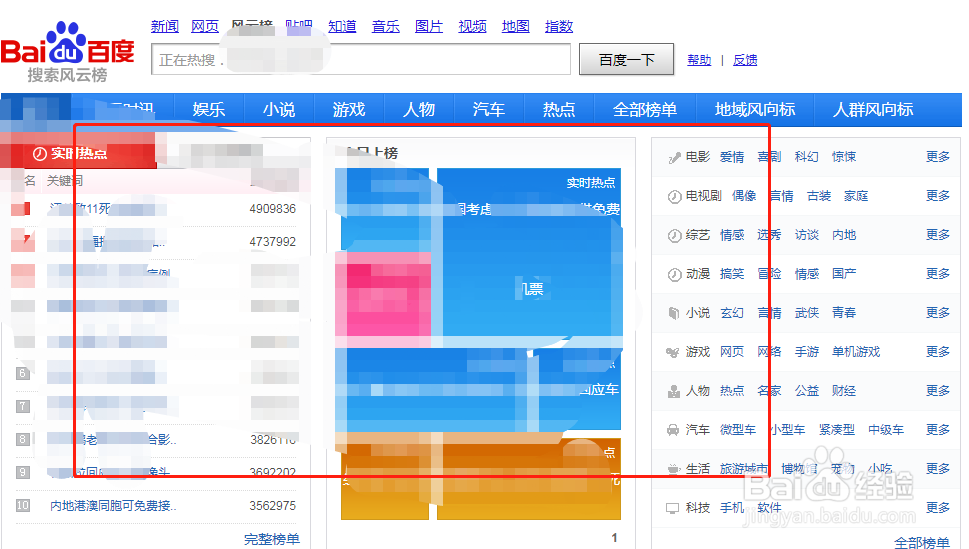Open the 国产 anime subcategory
This screenshot has height=549, width=969.
point(844,274)
